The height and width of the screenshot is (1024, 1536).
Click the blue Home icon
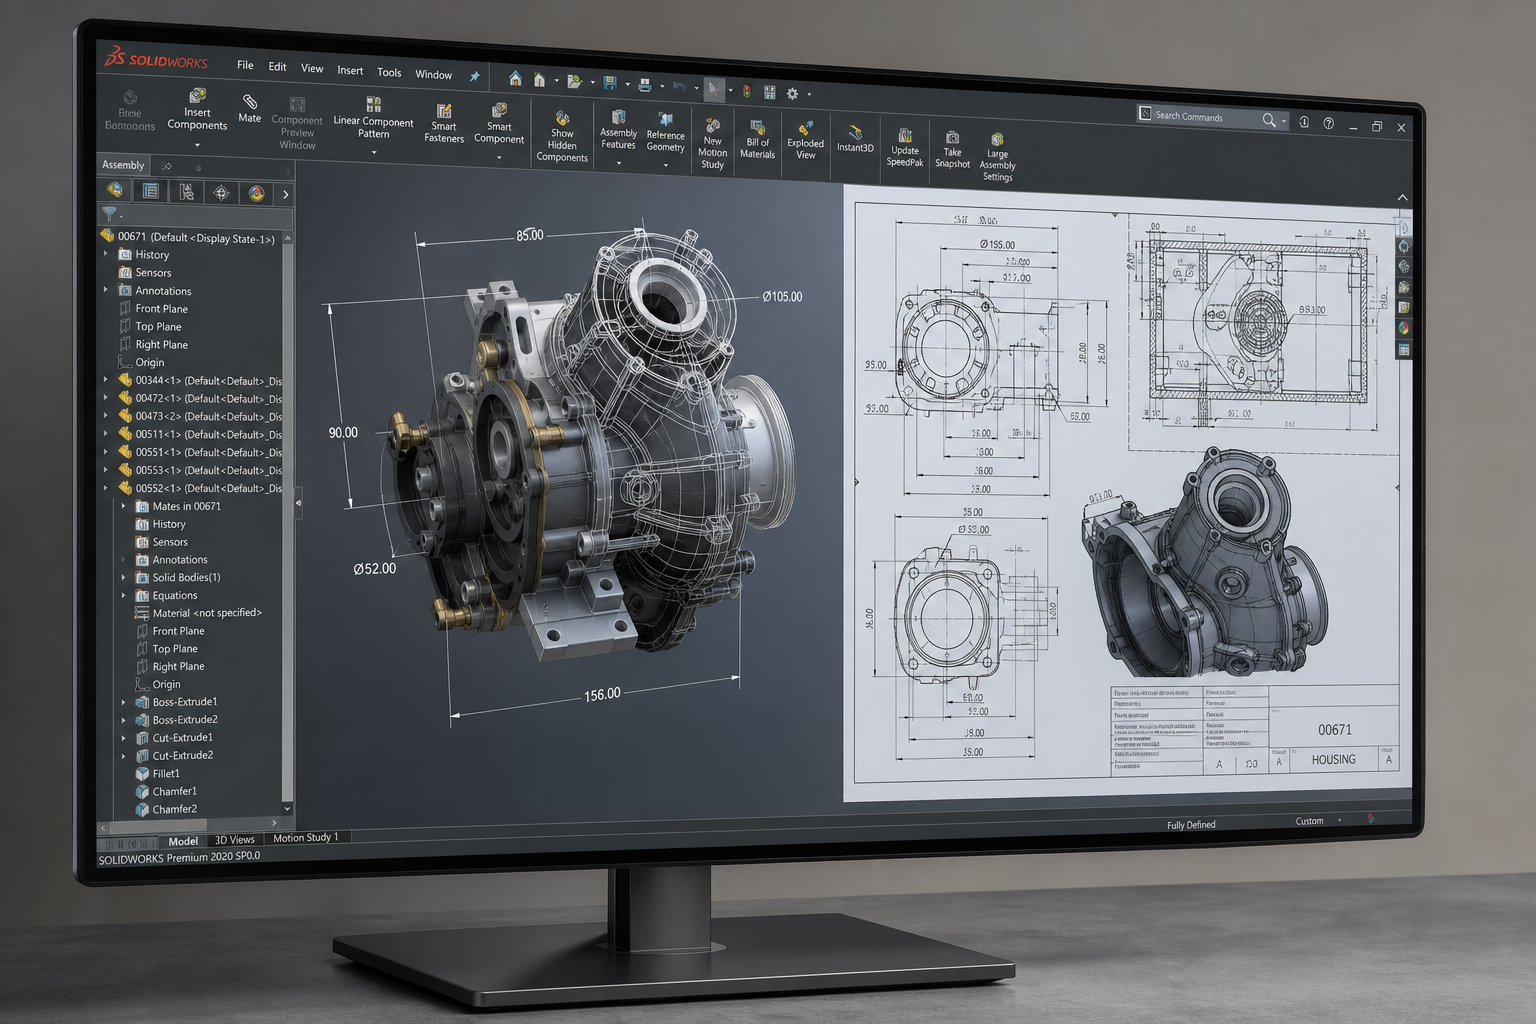tap(515, 79)
